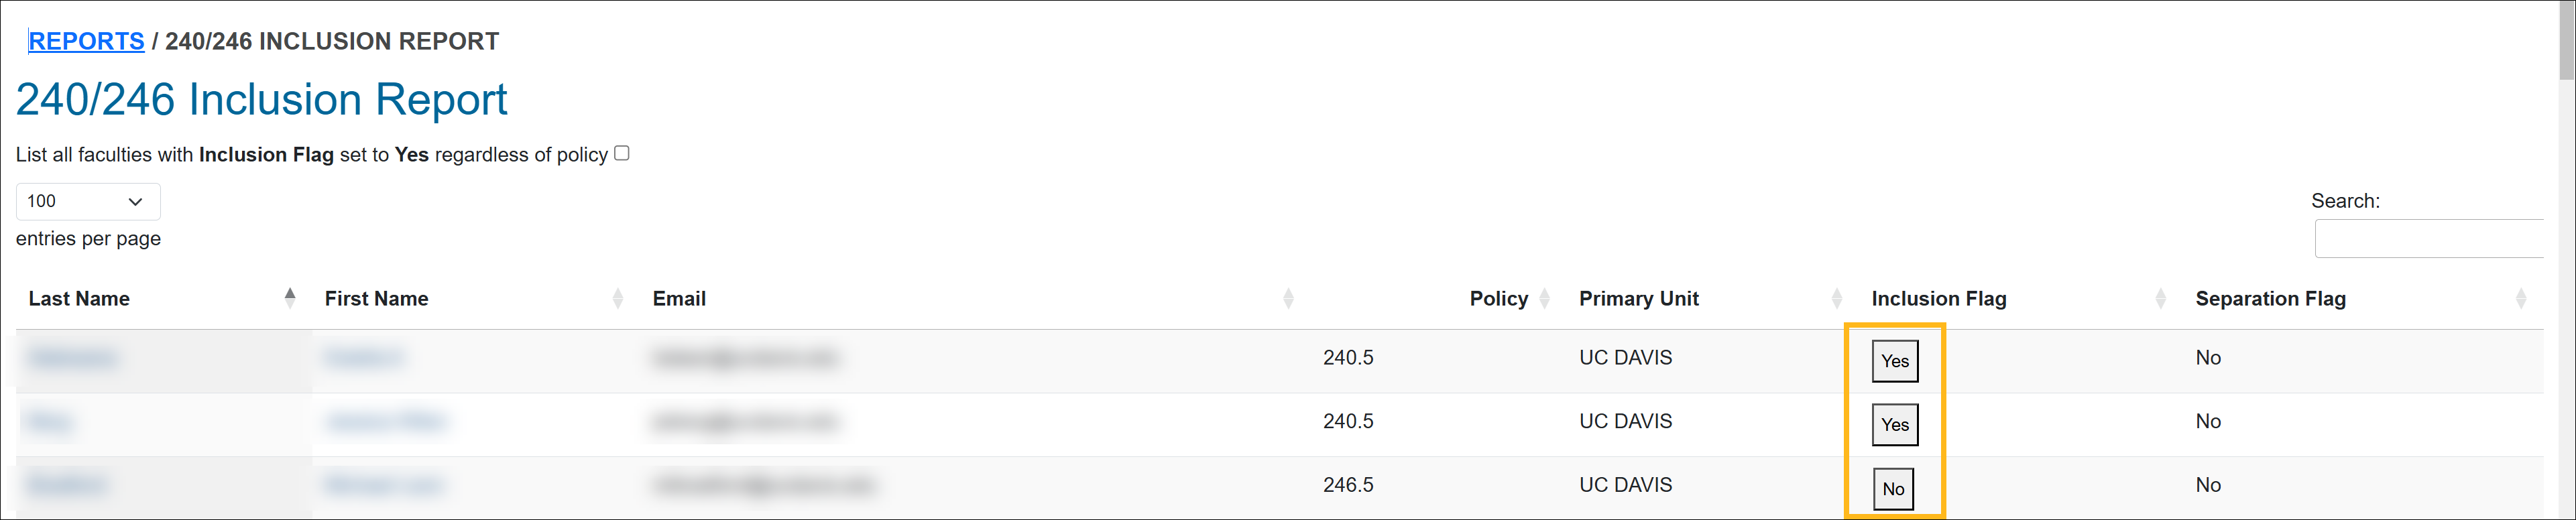Toggle the first row's Inclusion Flag to No

[x=1895, y=361]
